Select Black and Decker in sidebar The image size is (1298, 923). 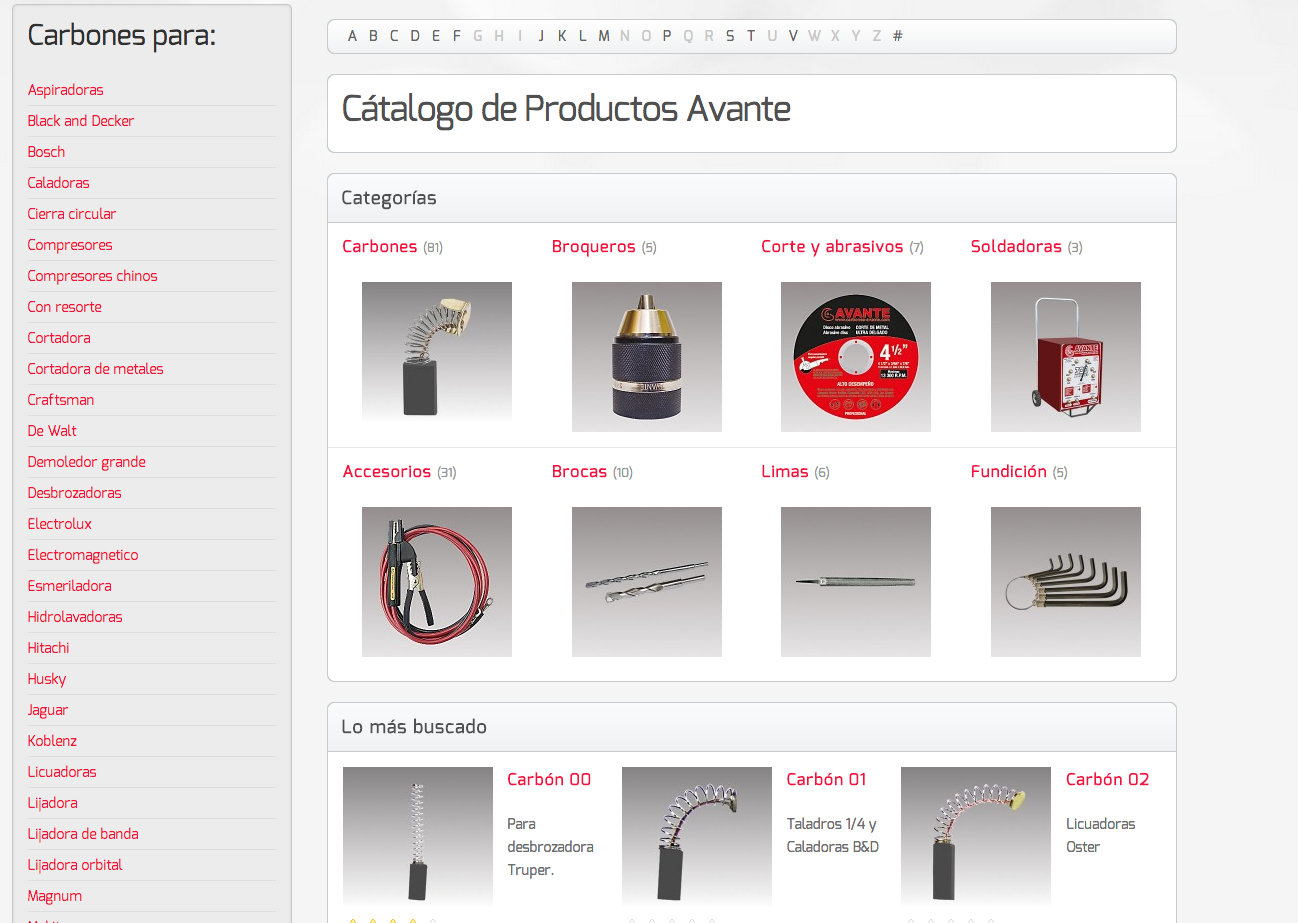[x=81, y=121]
